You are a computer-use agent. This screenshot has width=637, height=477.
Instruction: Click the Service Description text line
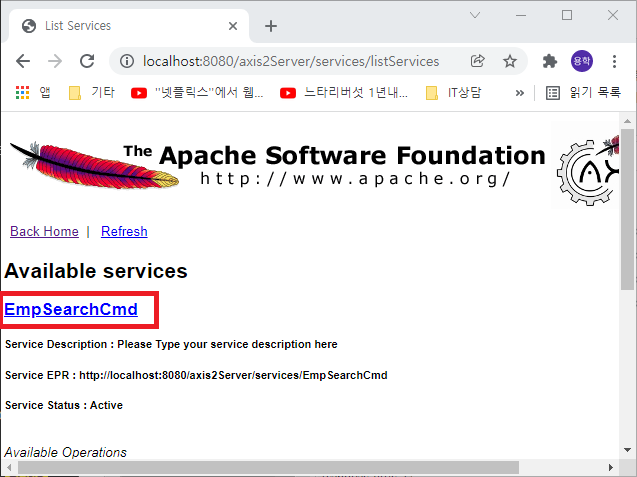(x=171, y=344)
